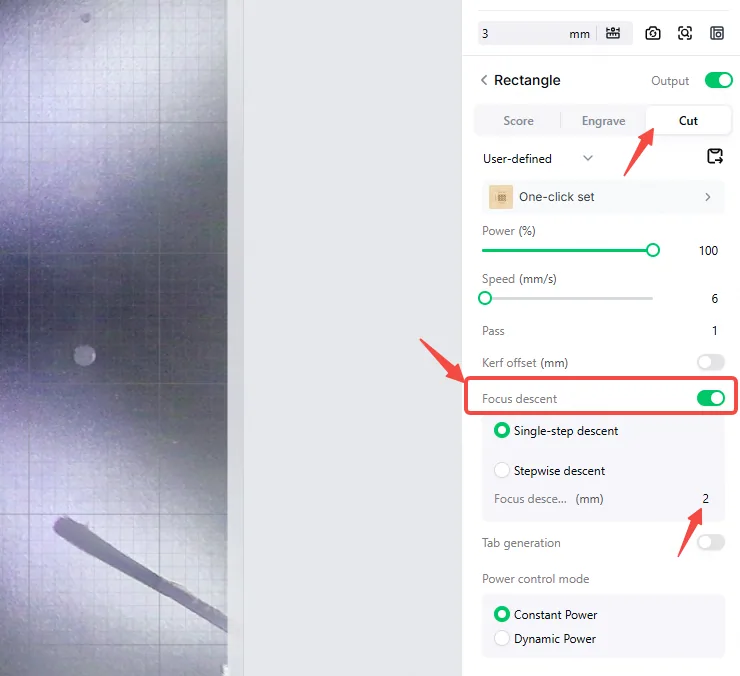Choose Constant Power mode
Image resolution: width=740 pixels, height=676 pixels.
pos(502,614)
